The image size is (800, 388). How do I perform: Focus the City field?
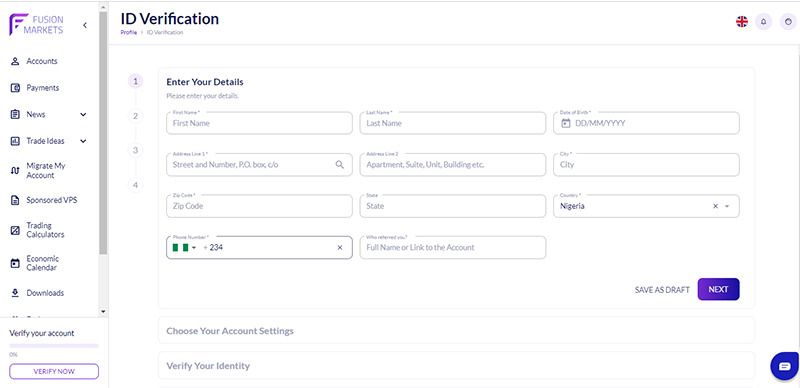click(646, 164)
